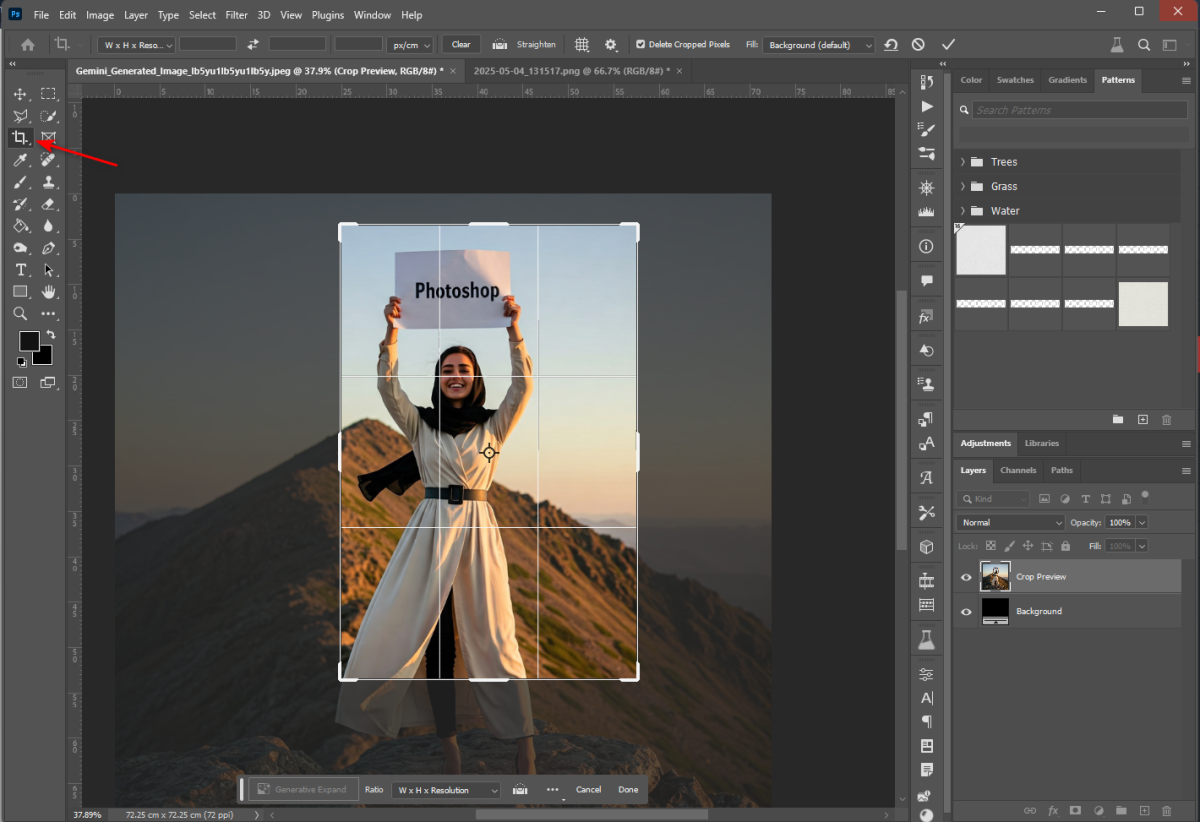This screenshot has width=1200, height=822.
Task: Switch to the Channels tab
Action: [1018, 470]
